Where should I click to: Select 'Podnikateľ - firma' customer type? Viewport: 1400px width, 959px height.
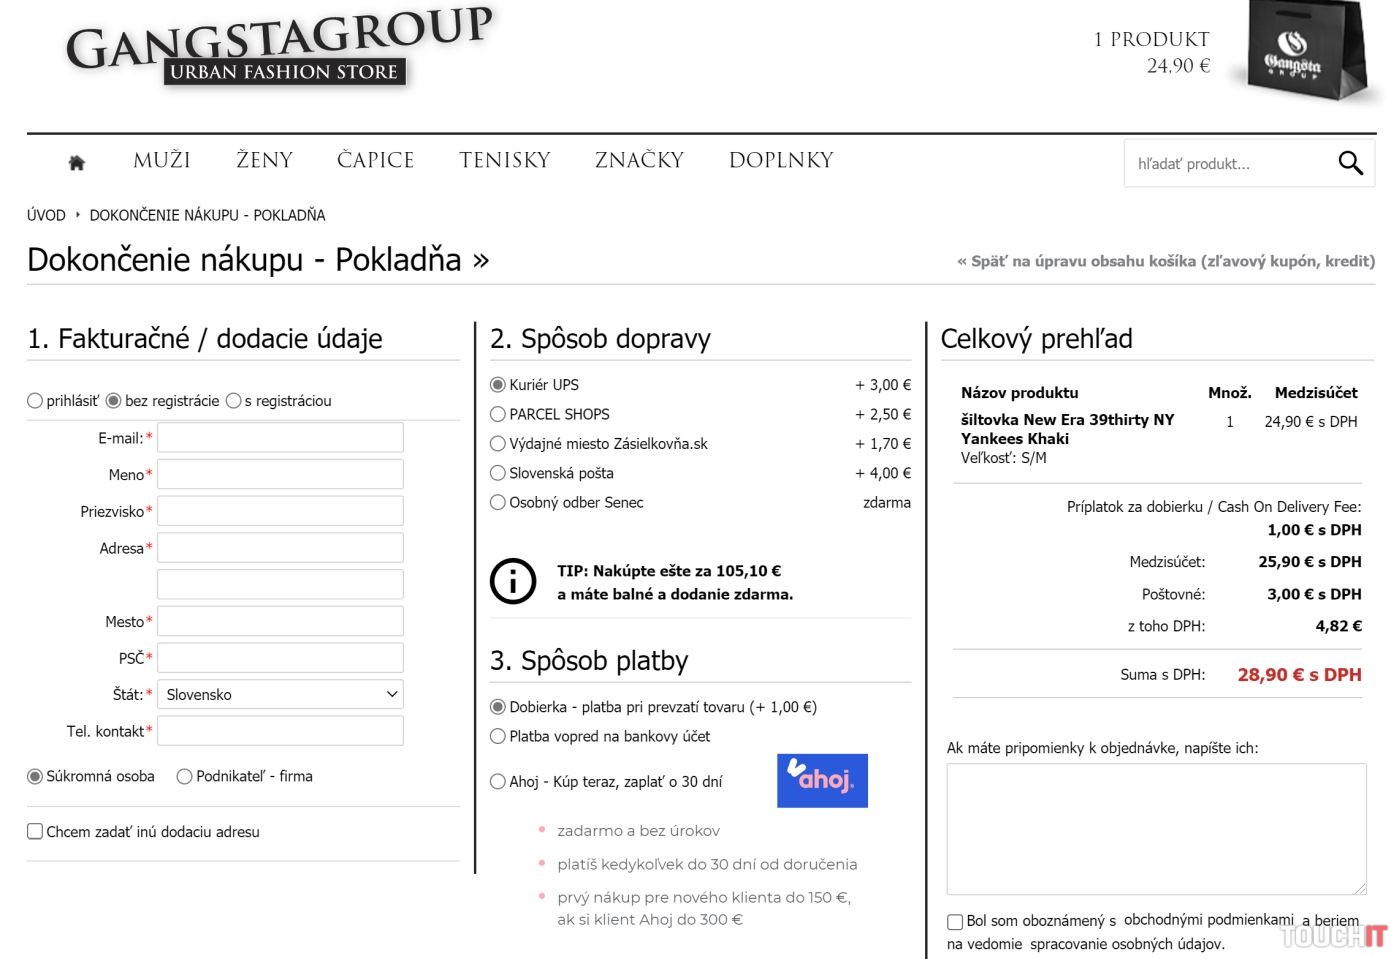pos(184,776)
